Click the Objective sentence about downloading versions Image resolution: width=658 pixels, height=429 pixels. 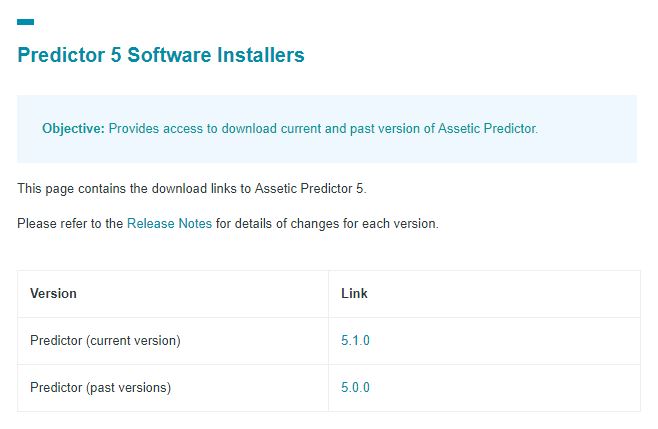323,128
